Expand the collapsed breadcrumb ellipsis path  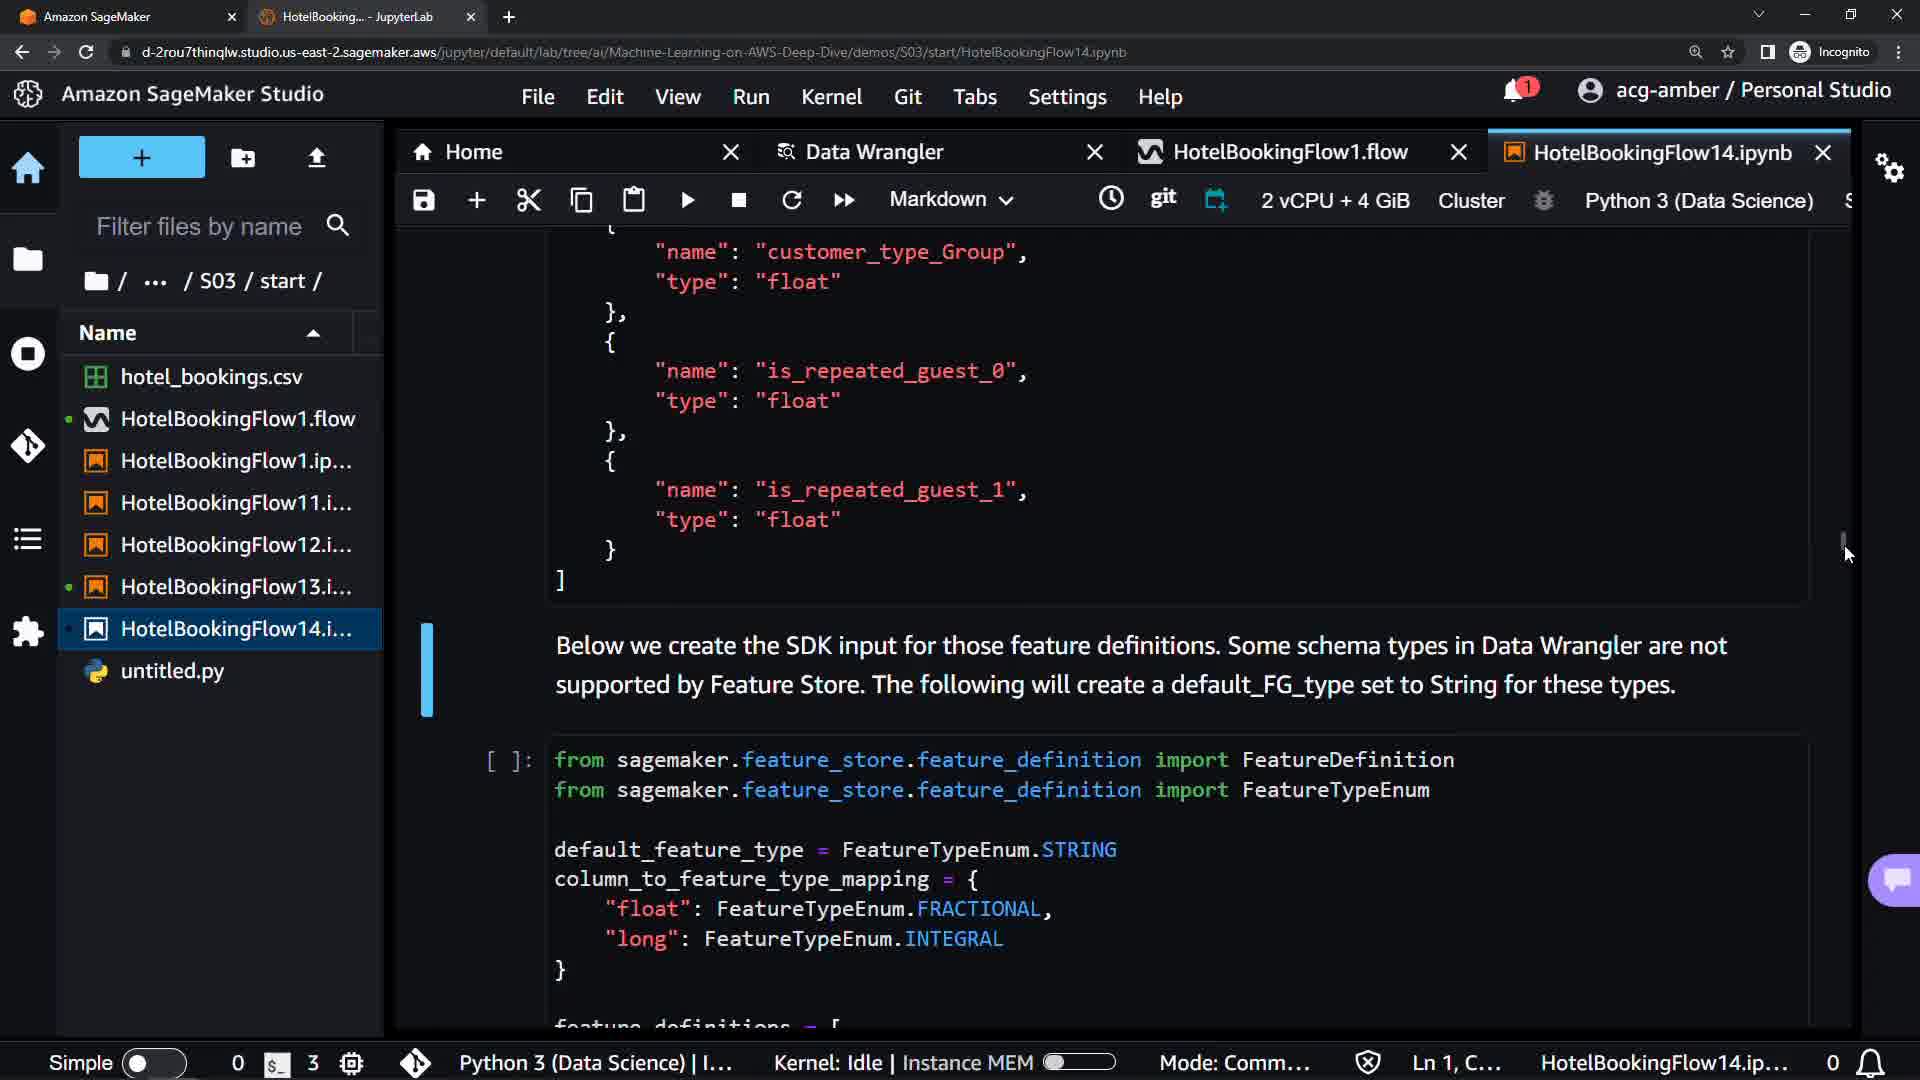click(x=155, y=282)
